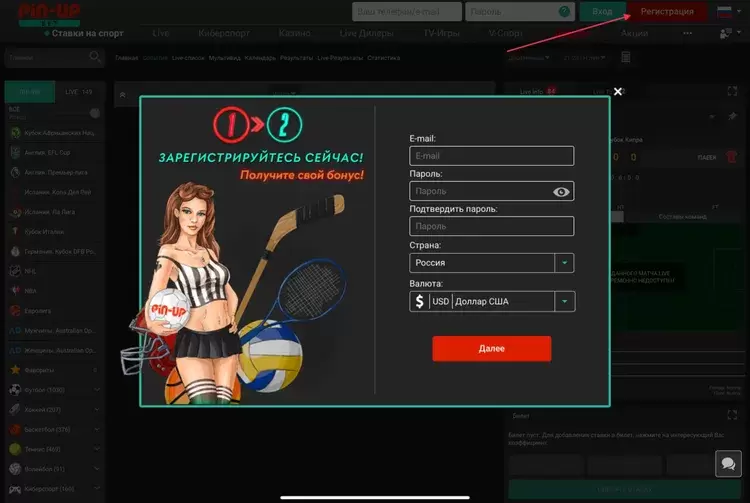Click the password help question mark icon
Image resolution: width=750 pixels, height=503 pixels.
coord(564,11)
